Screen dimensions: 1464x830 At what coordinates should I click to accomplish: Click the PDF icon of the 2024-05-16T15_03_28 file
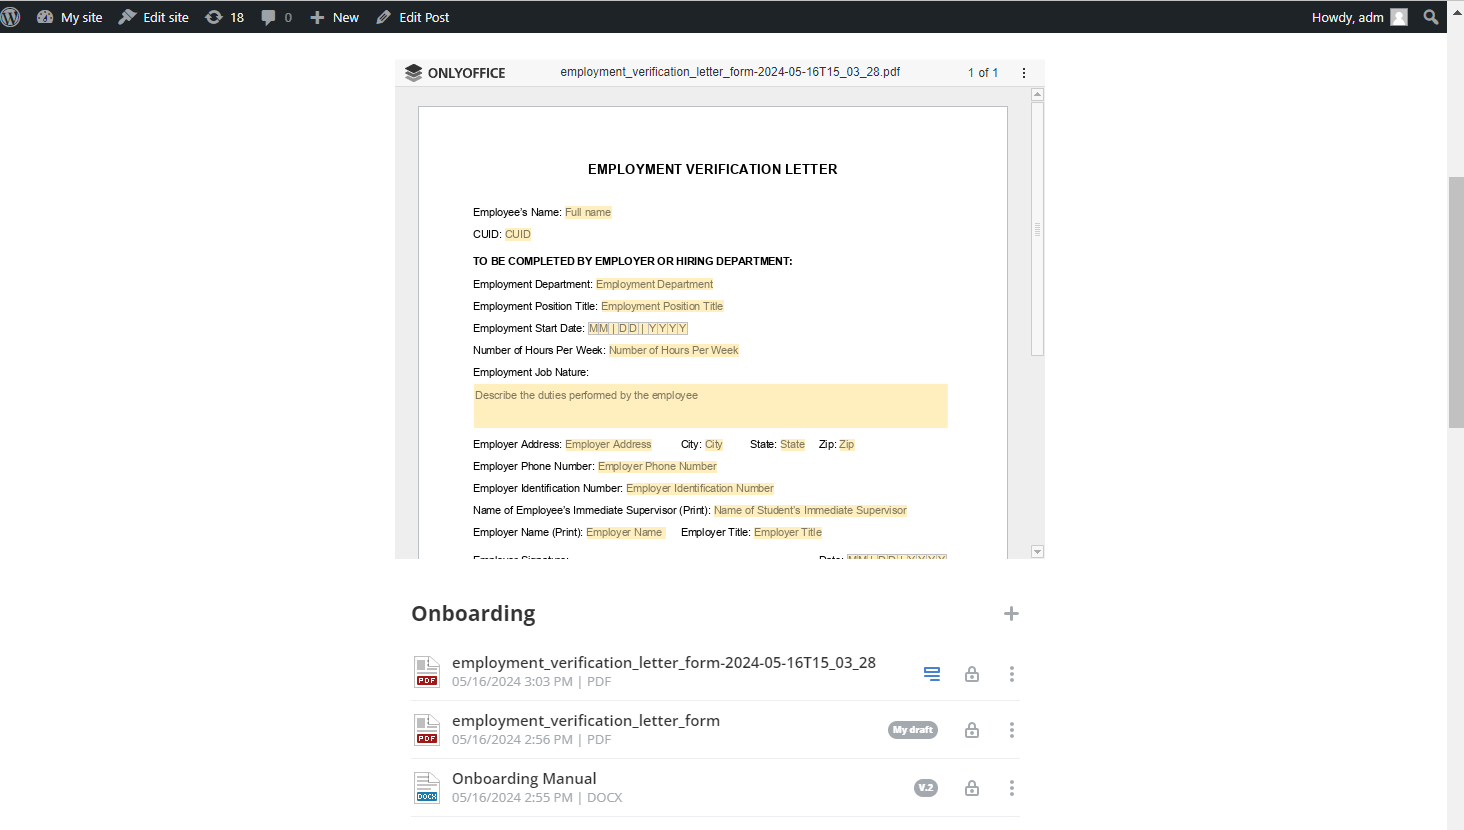[x=427, y=672]
